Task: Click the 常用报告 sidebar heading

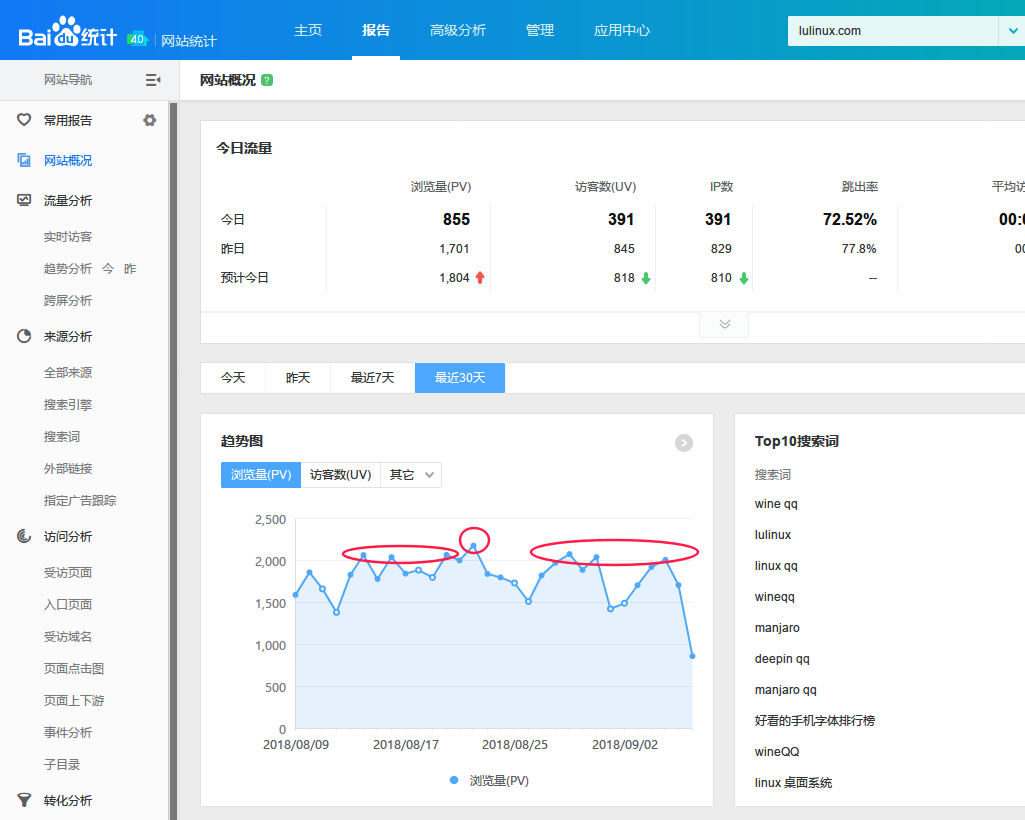Action: pyautogui.click(x=68, y=120)
